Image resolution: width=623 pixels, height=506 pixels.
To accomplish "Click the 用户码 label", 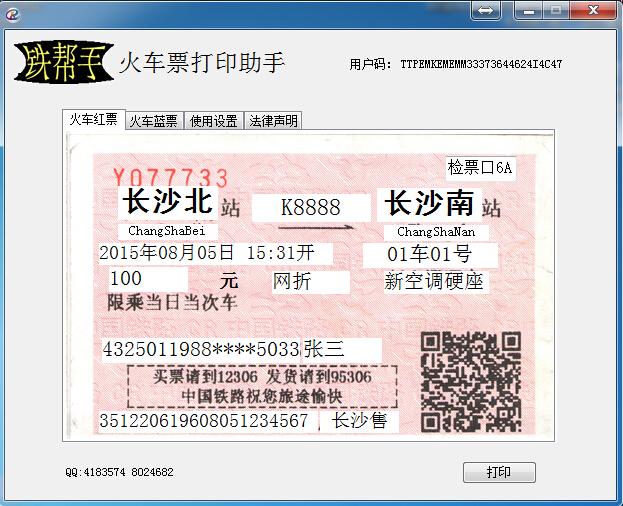I will 370,64.
